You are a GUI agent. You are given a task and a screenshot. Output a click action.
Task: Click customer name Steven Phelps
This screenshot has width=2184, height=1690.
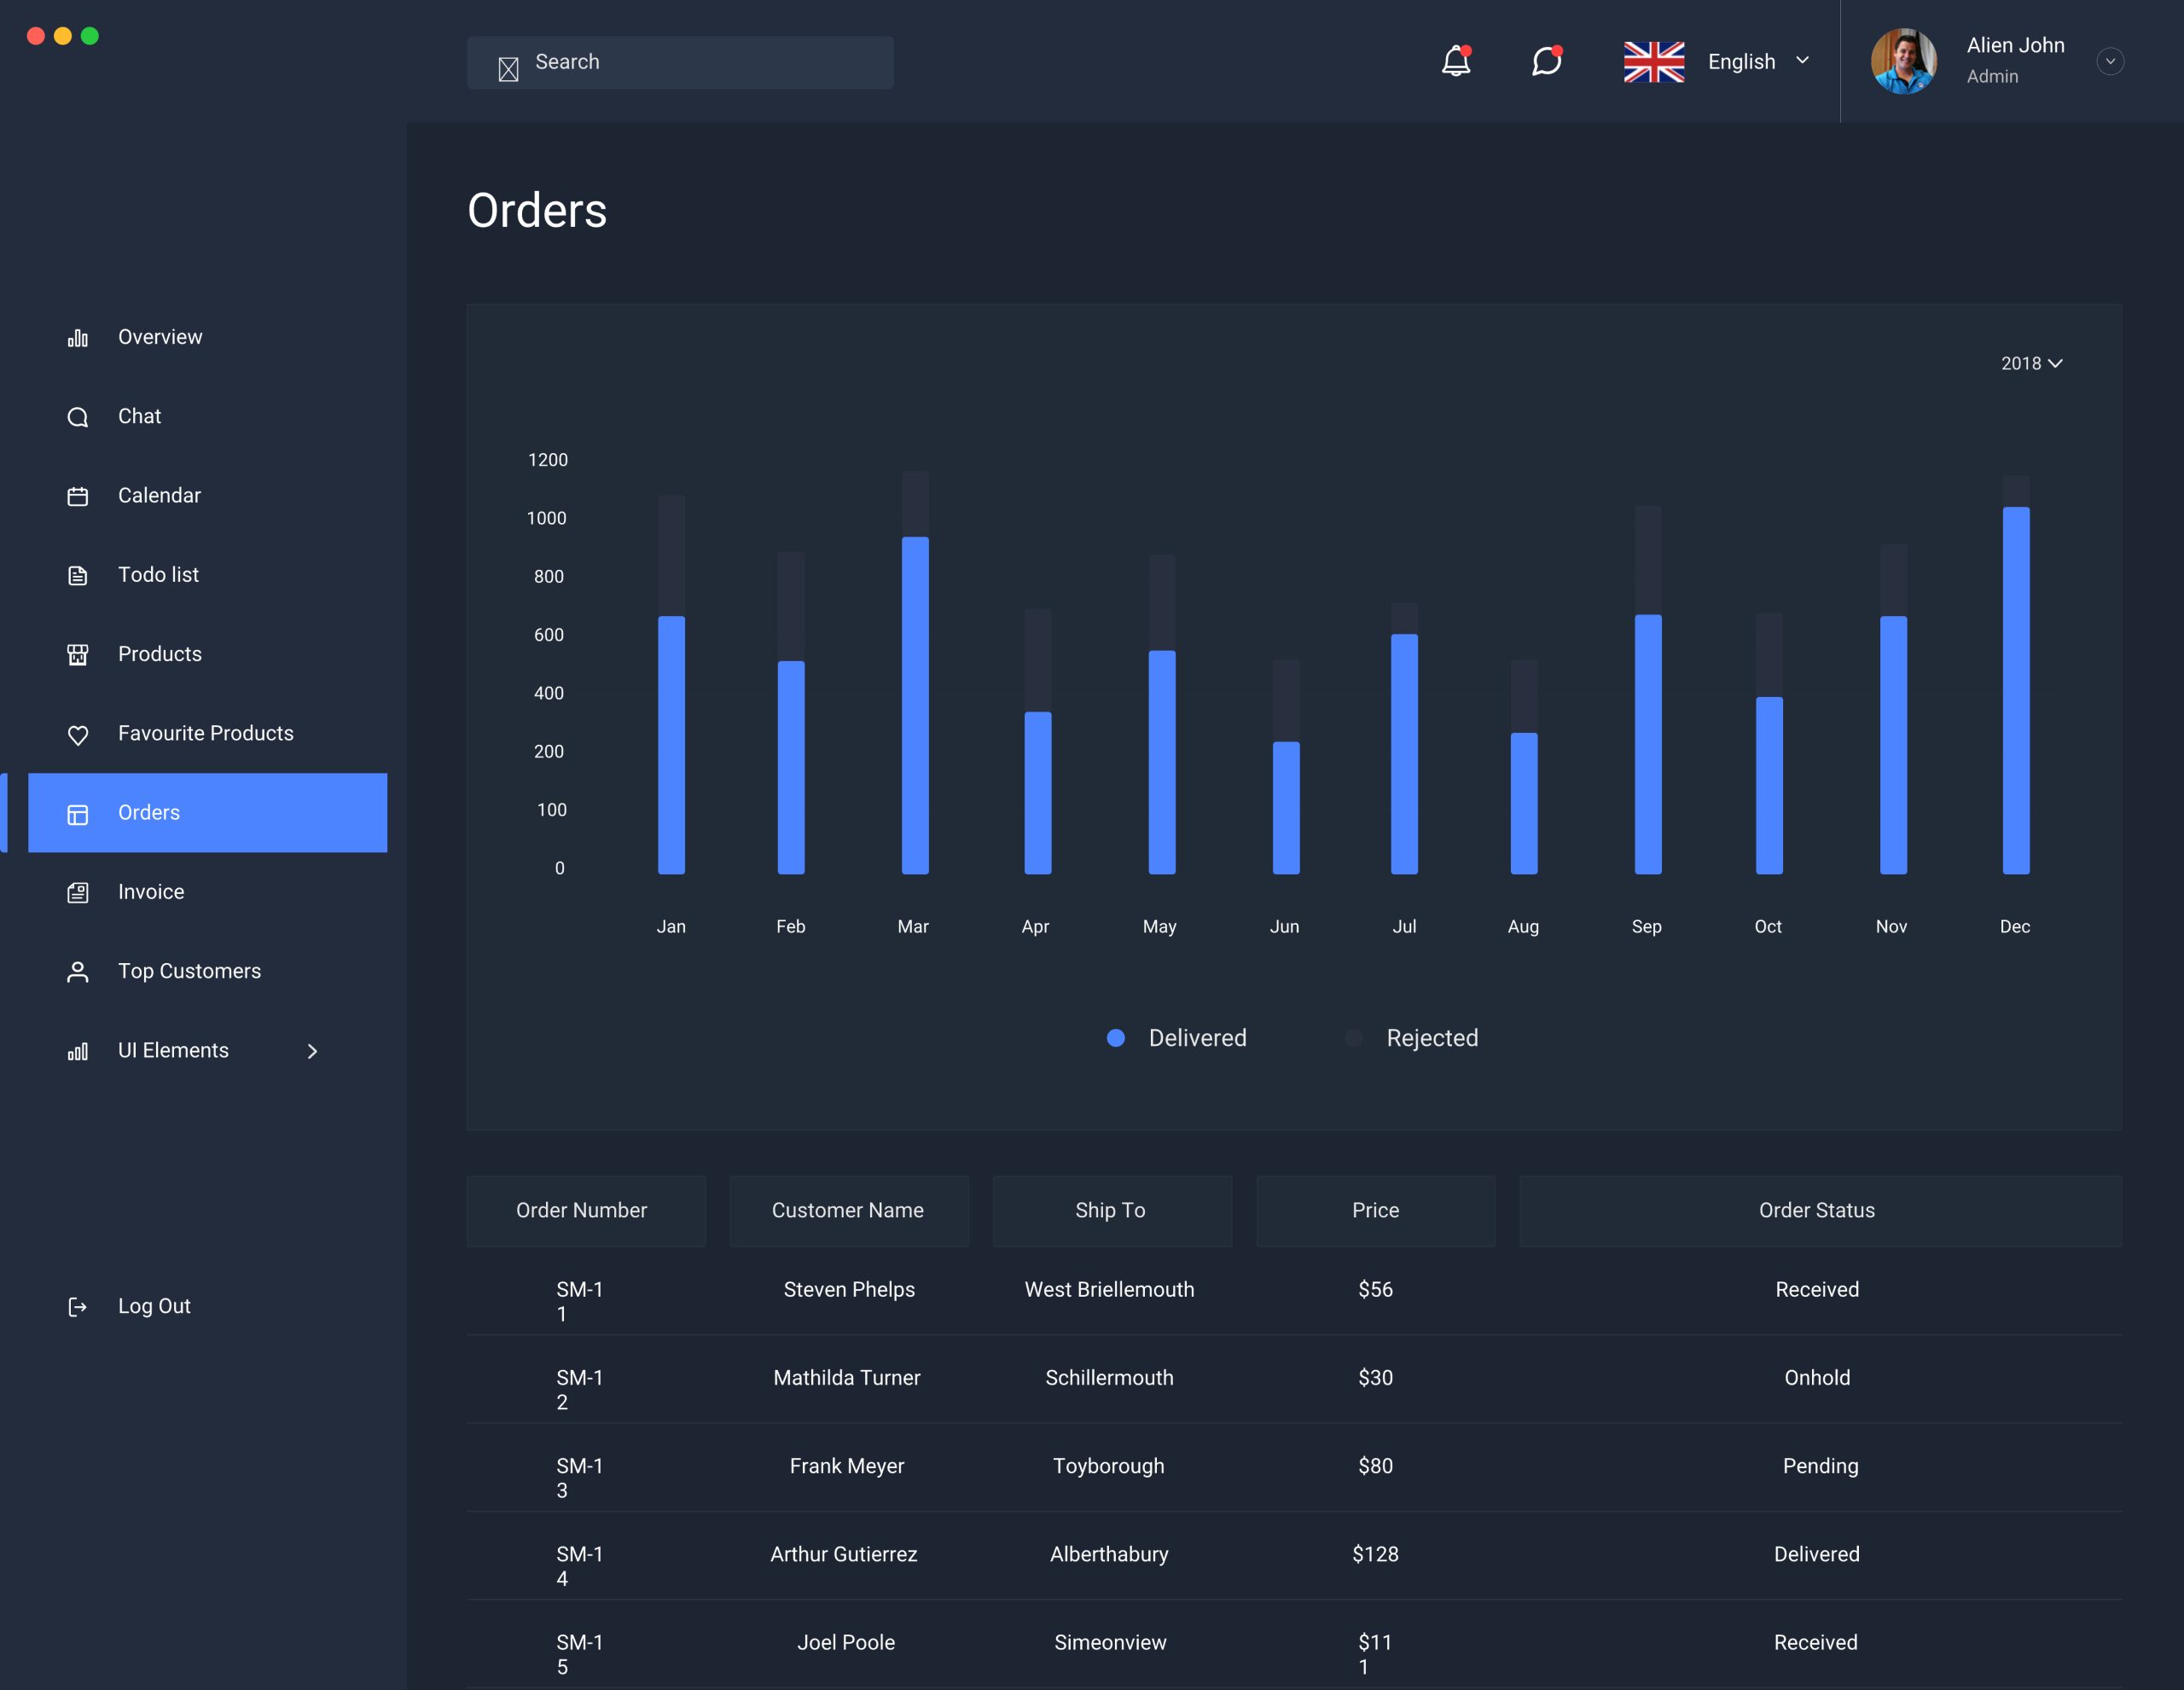849,1290
